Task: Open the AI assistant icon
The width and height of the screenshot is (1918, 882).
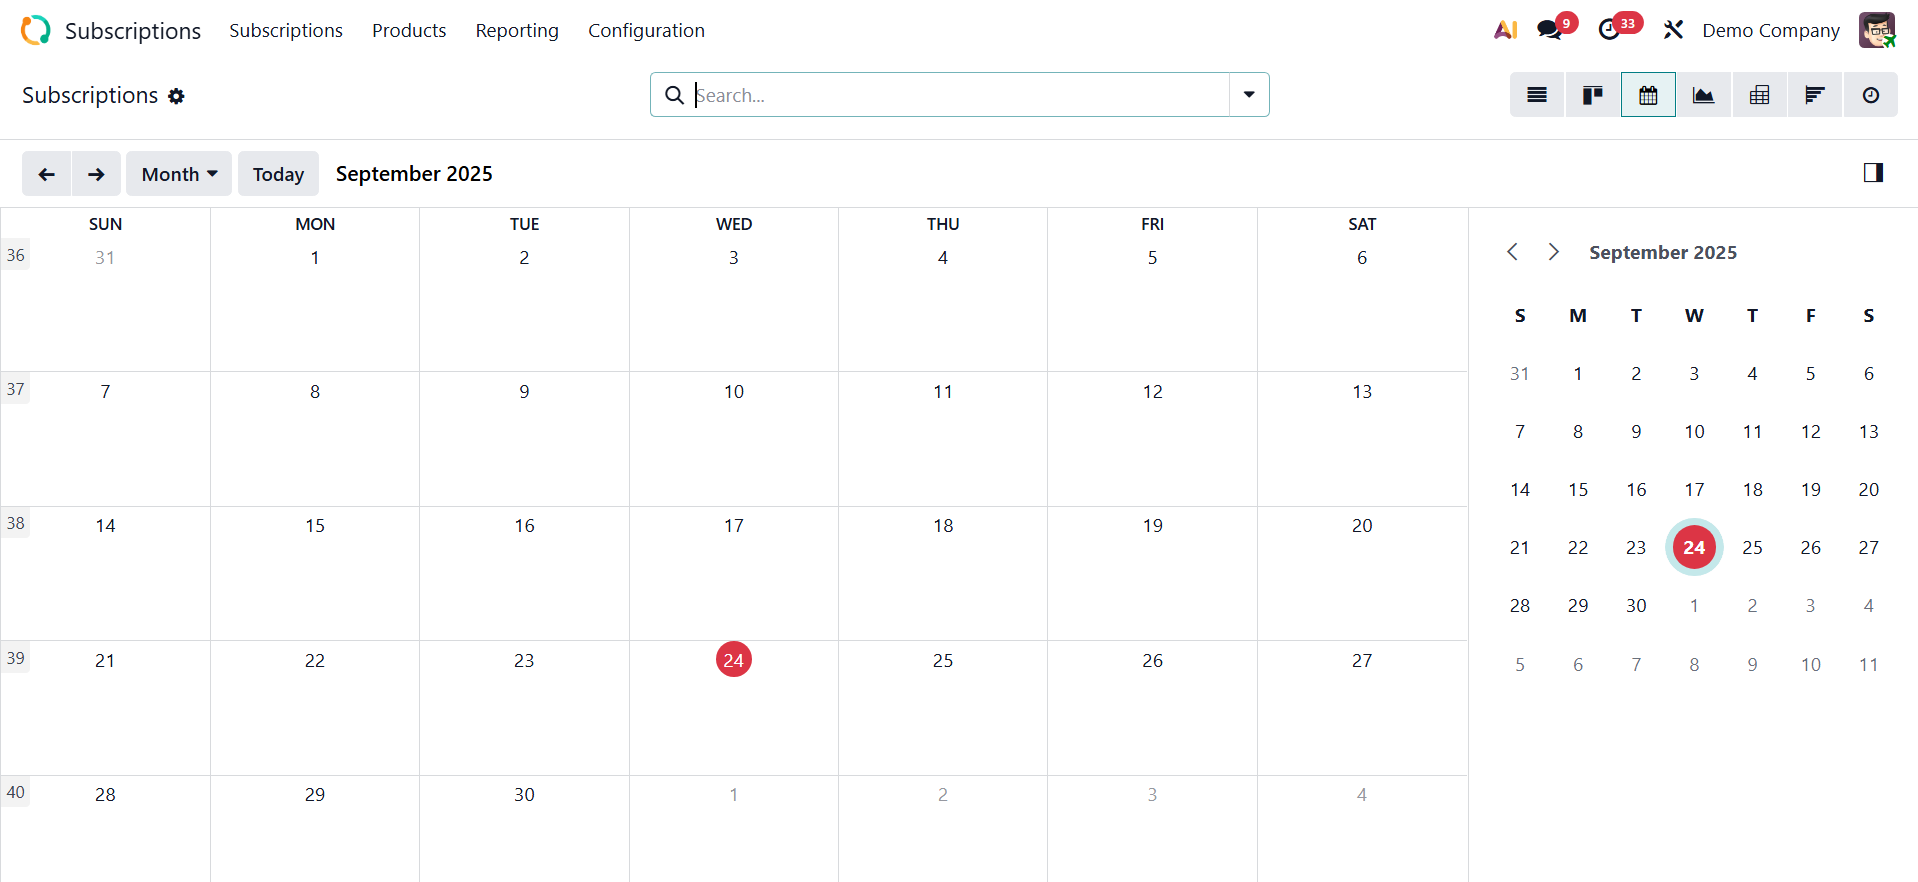Action: coord(1505,30)
